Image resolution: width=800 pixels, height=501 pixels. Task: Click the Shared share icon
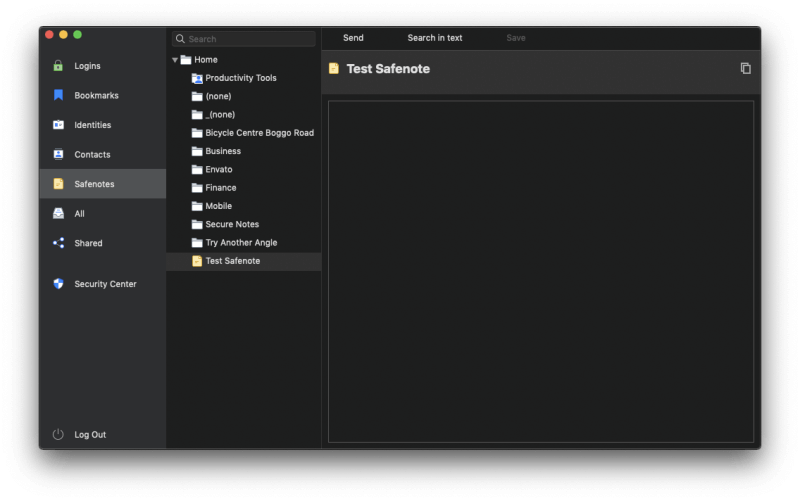coord(58,243)
